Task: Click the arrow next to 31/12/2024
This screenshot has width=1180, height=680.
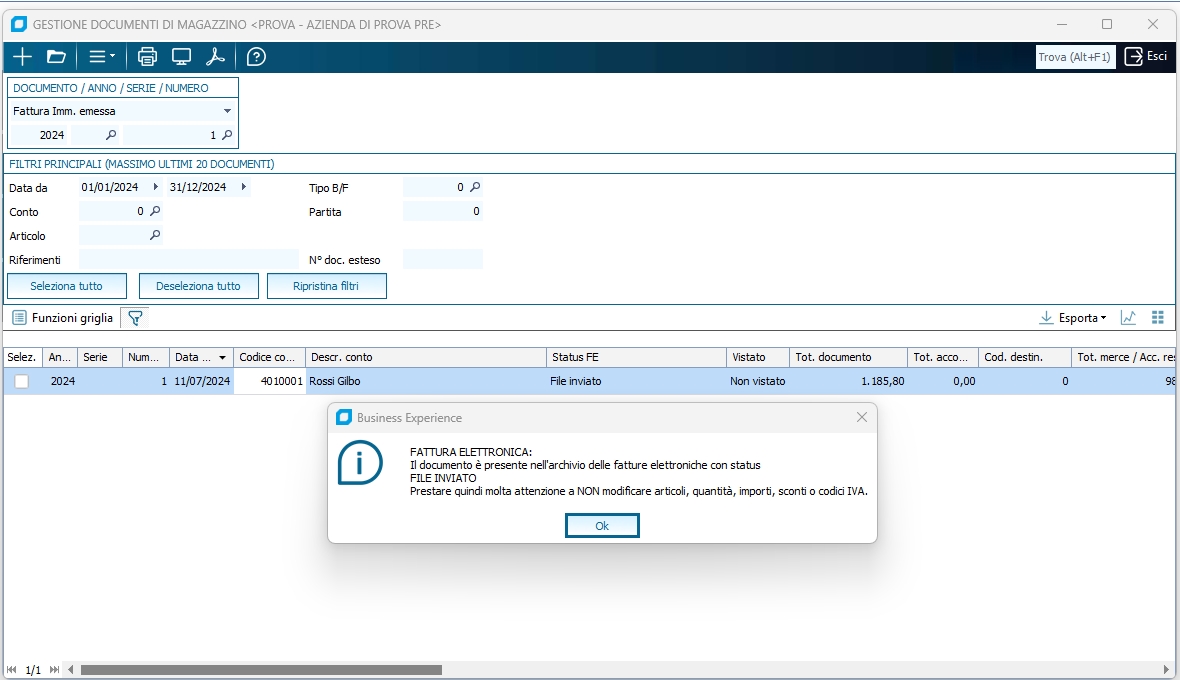Action: (244, 187)
